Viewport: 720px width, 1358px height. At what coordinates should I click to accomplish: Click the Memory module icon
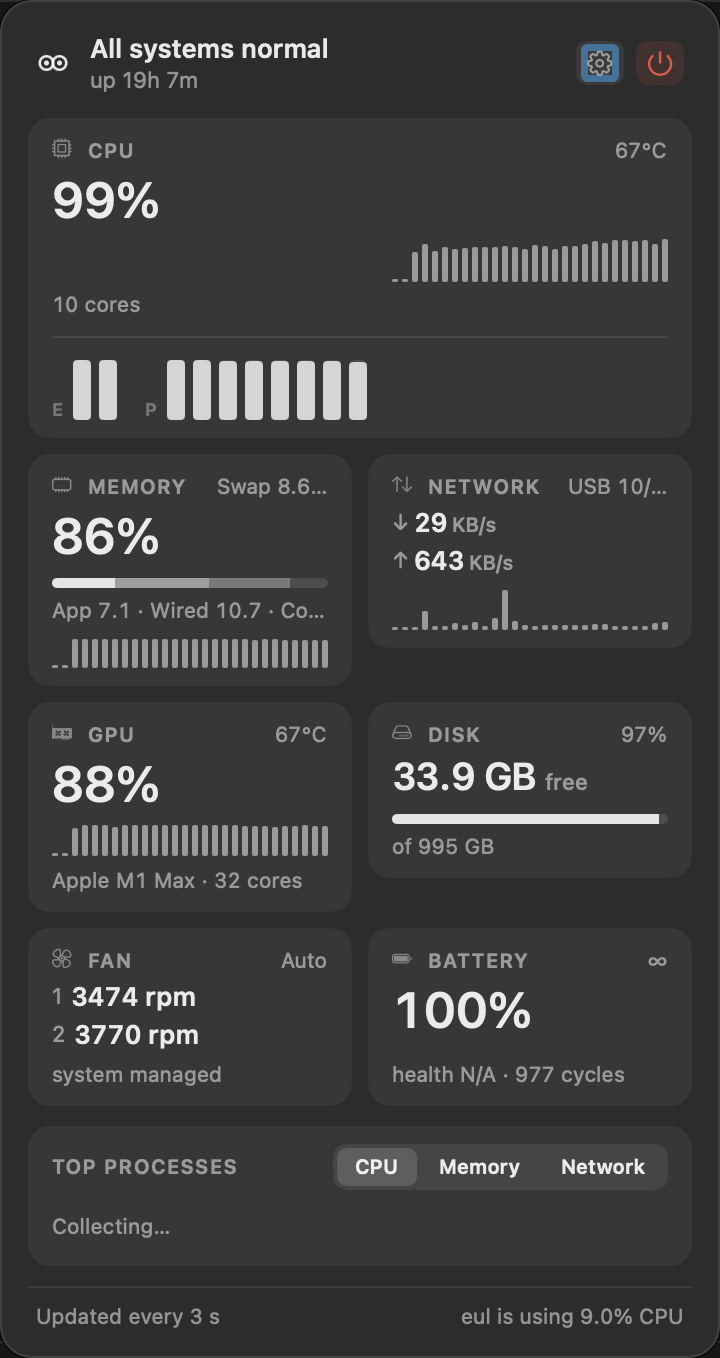click(x=62, y=486)
